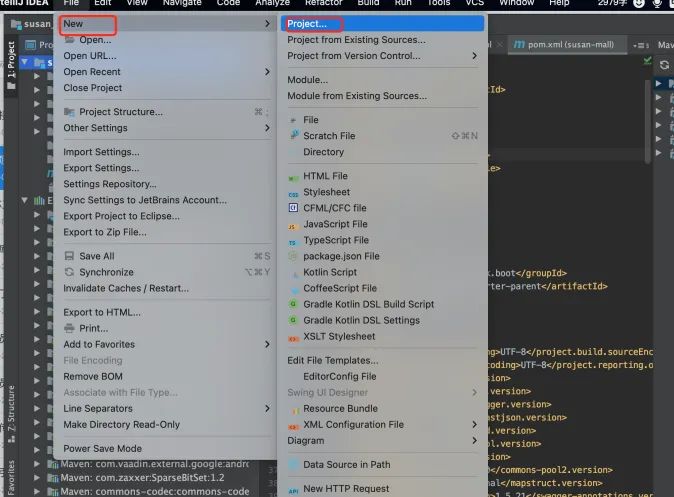Image resolution: width=674 pixels, height=497 pixels.
Task: Click the CFML/CFC file icon
Action: click(x=293, y=208)
